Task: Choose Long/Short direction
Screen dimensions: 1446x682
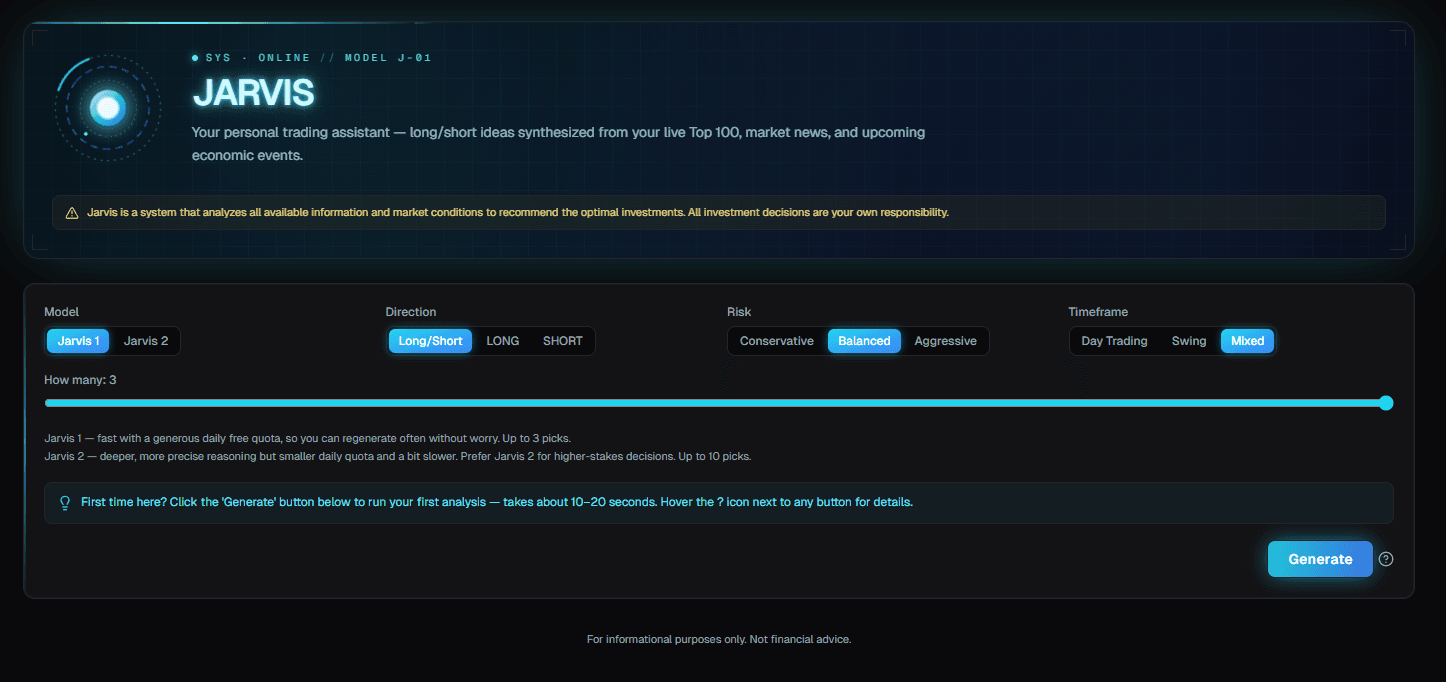Action: (430, 341)
